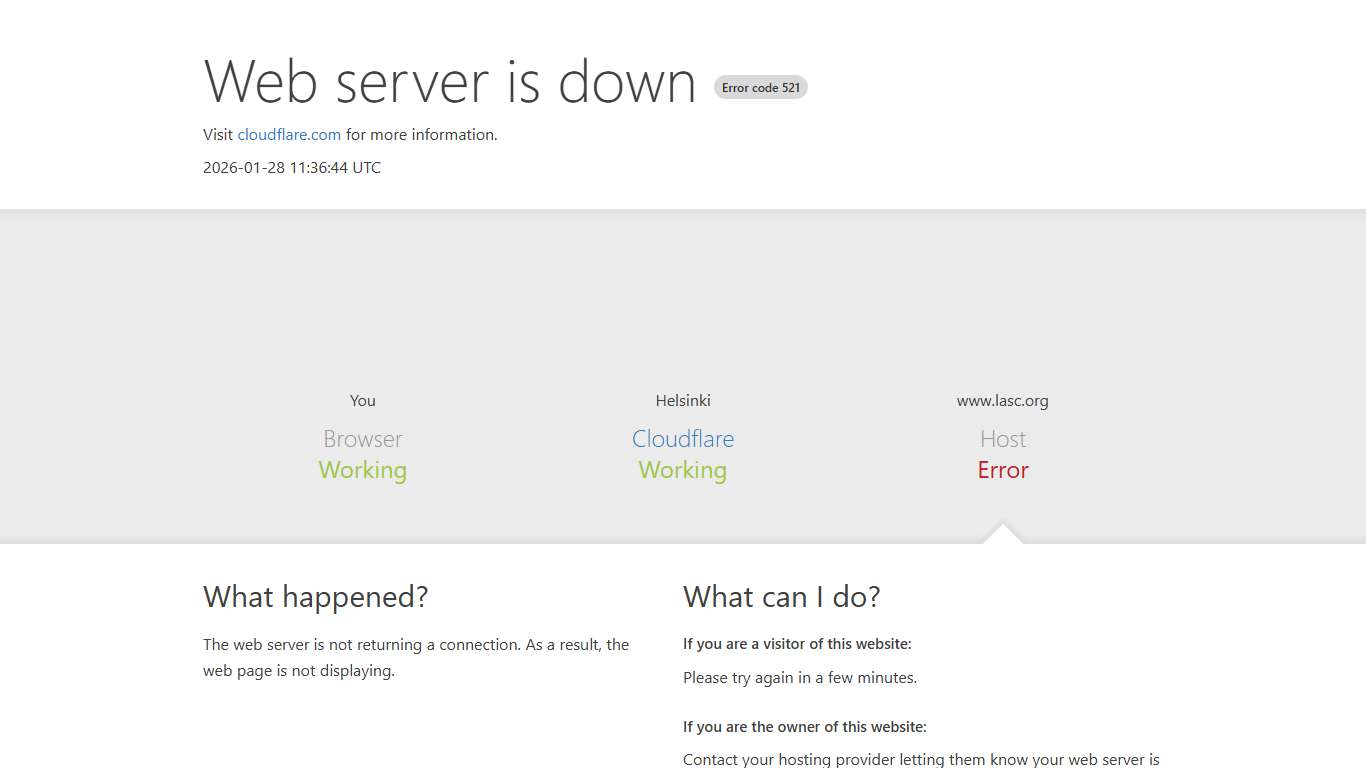
Task: Select the green Working status under Browser
Action: [x=362, y=470]
